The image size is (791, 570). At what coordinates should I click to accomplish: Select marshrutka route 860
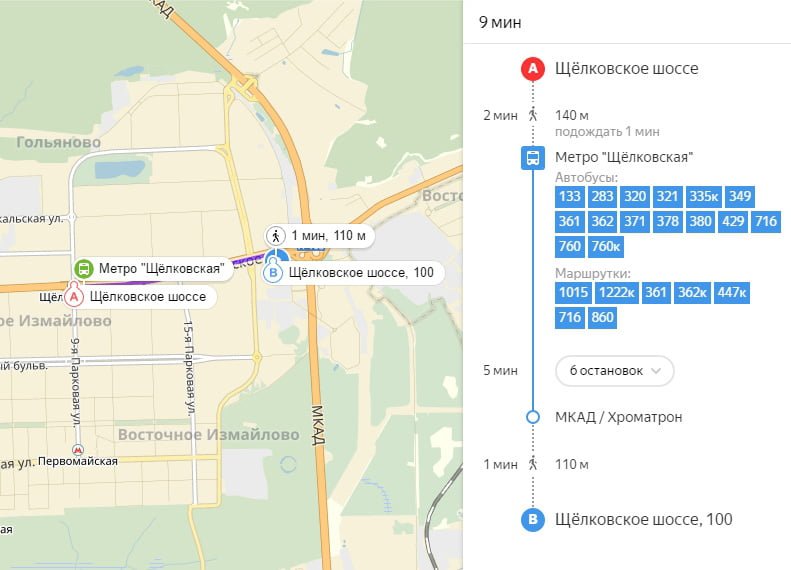click(x=602, y=317)
